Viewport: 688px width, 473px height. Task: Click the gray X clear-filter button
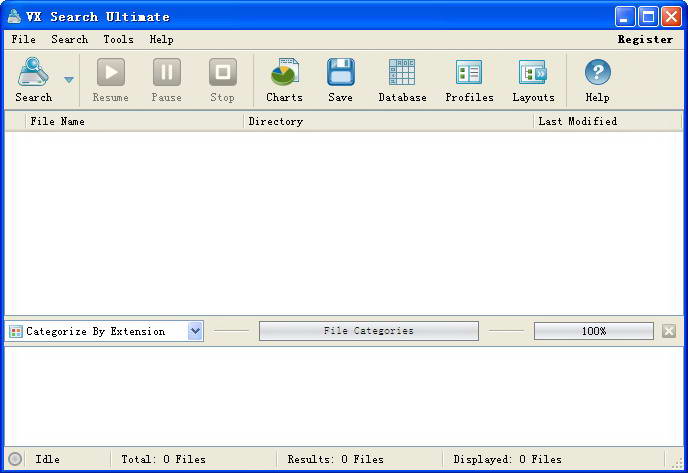click(669, 331)
